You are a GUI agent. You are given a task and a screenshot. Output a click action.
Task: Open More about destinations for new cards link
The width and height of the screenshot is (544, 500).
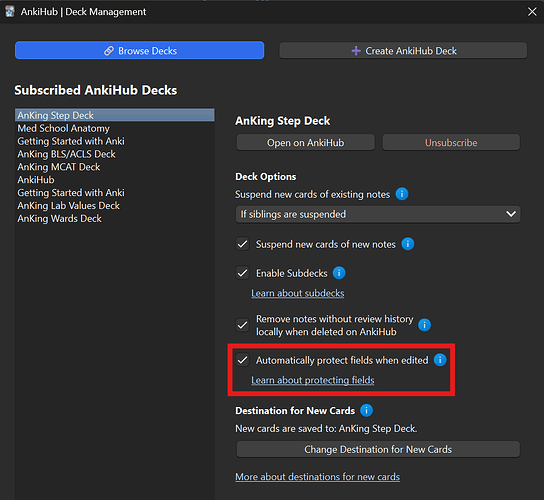(x=317, y=477)
